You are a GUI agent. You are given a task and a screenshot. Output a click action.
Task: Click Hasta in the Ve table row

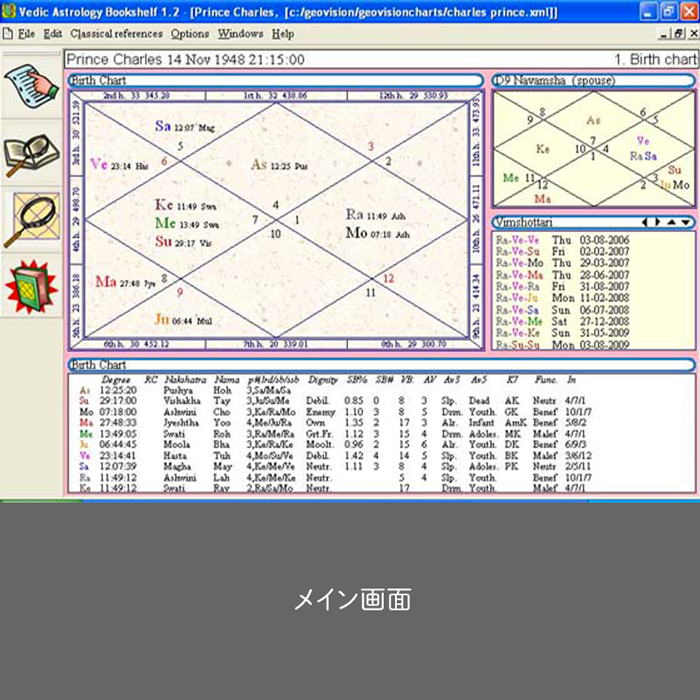click(x=175, y=456)
